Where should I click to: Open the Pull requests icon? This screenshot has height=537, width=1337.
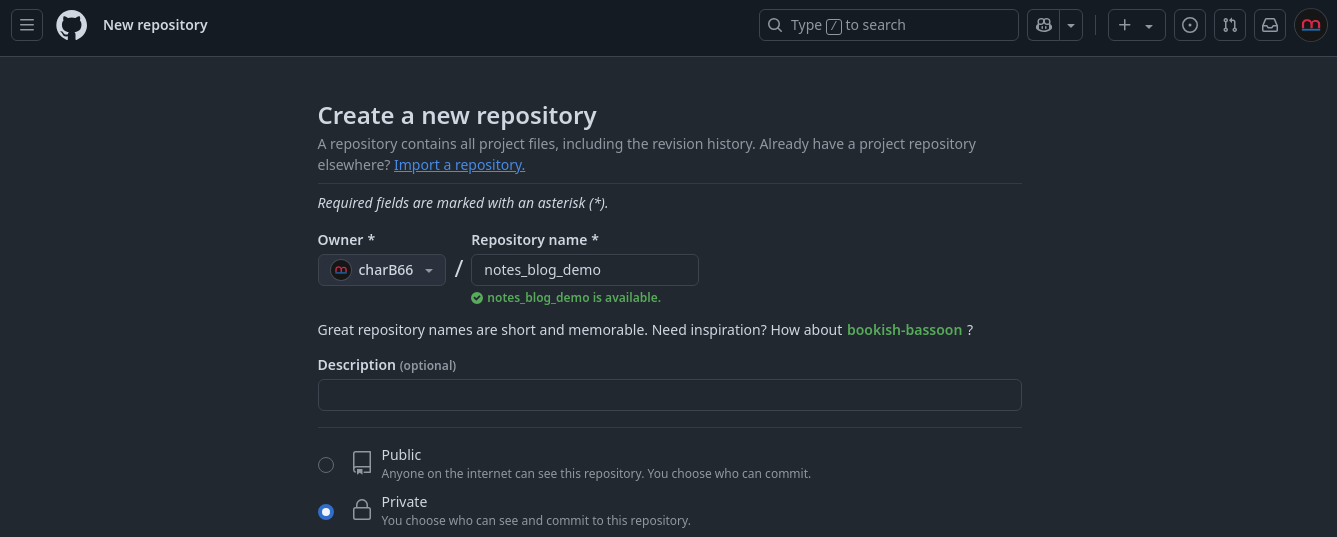pyautogui.click(x=1230, y=25)
